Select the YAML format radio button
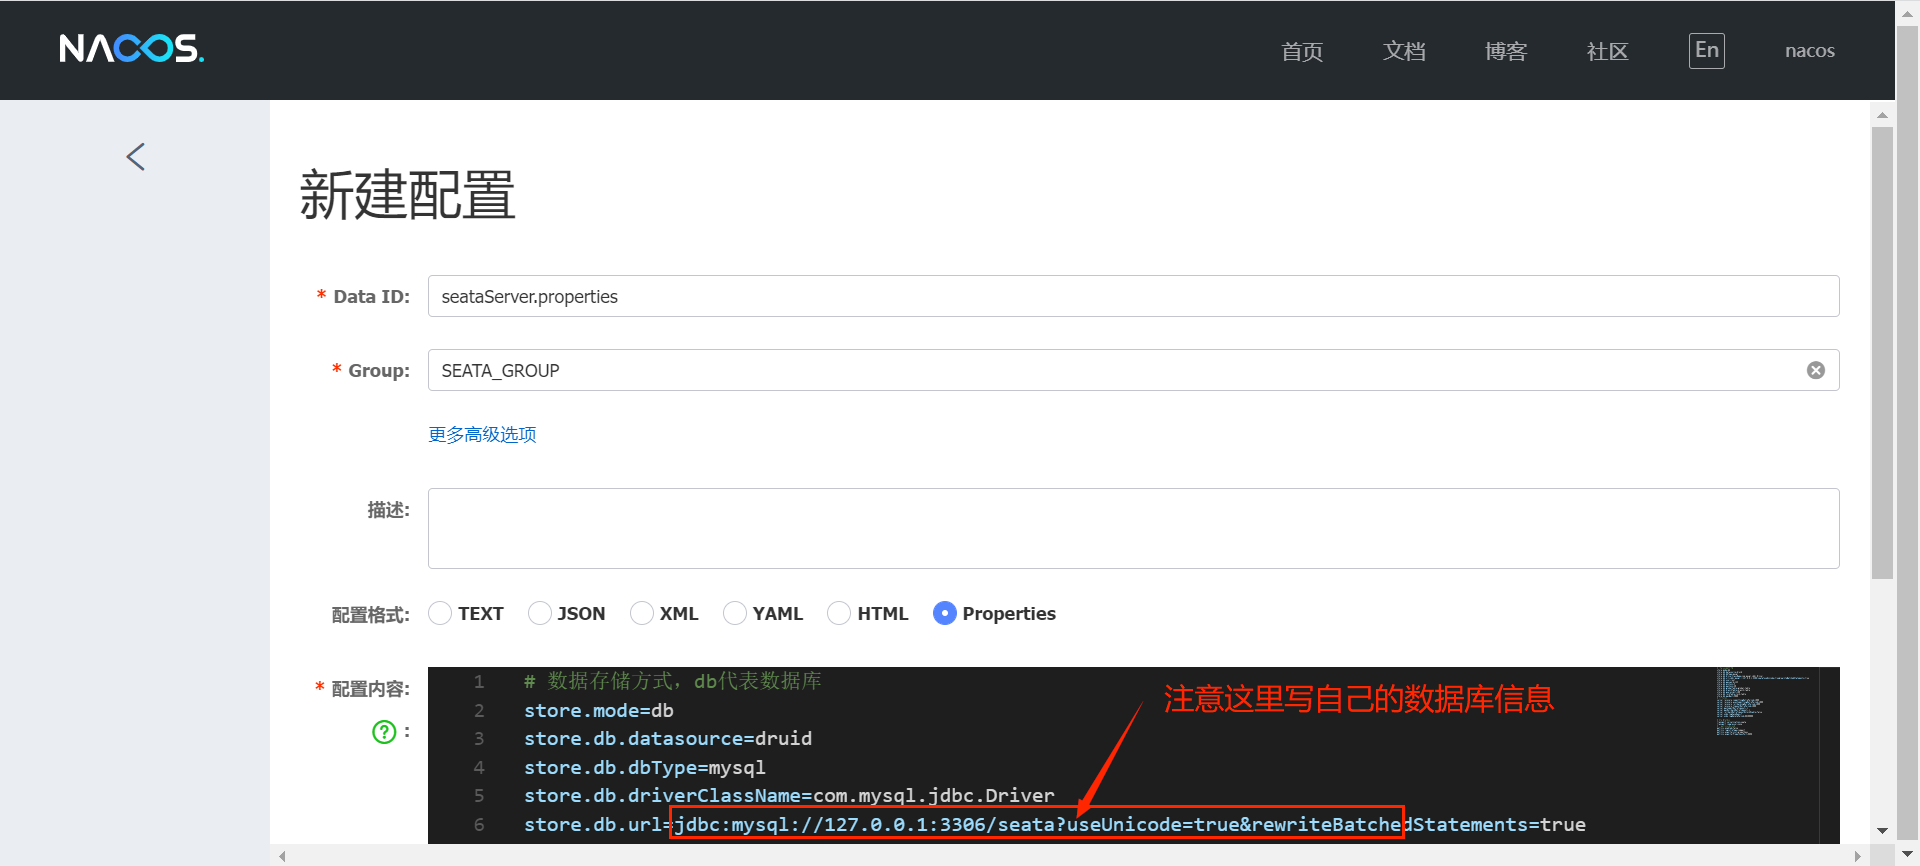This screenshot has width=1920, height=866. [735, 613]
